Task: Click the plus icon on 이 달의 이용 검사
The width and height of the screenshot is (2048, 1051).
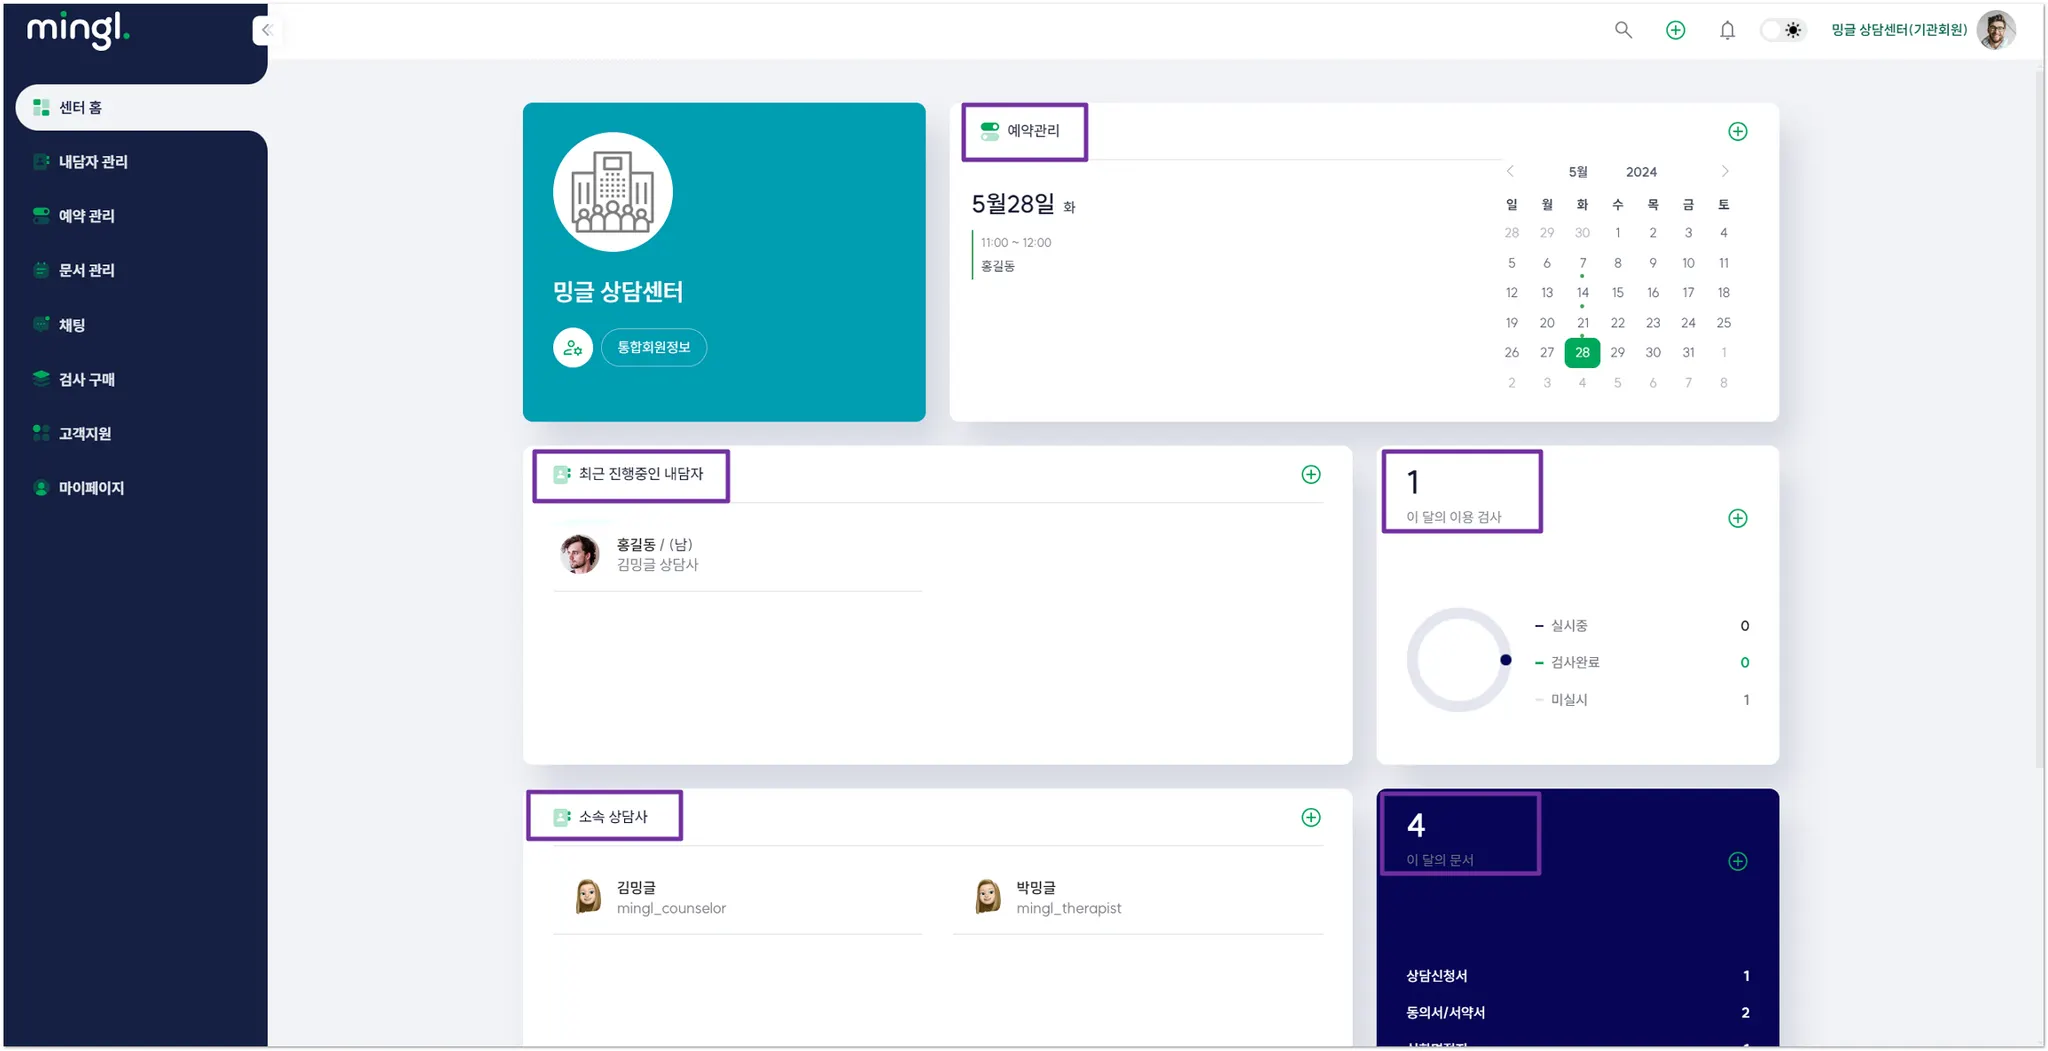Action: click(1738, 518)
